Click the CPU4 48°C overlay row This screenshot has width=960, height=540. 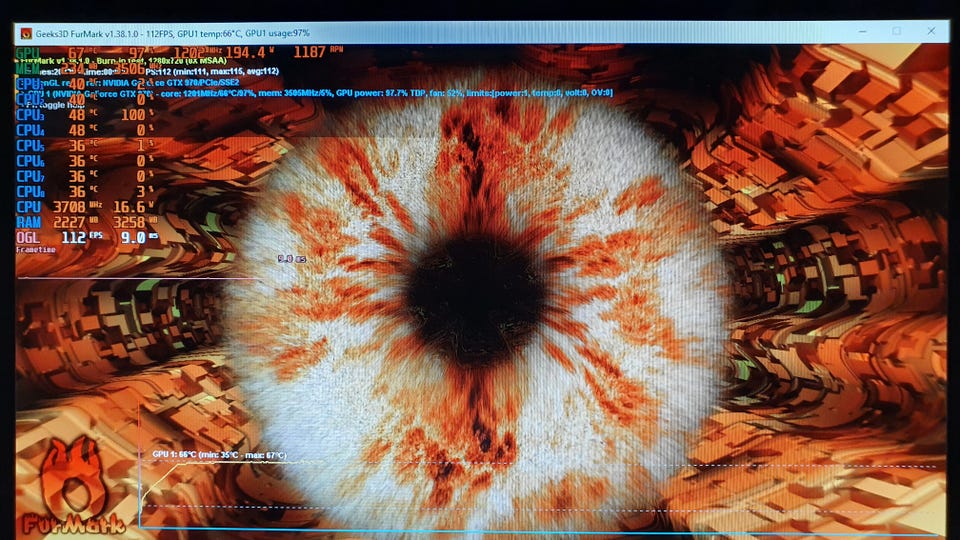(x=84, y=130)
